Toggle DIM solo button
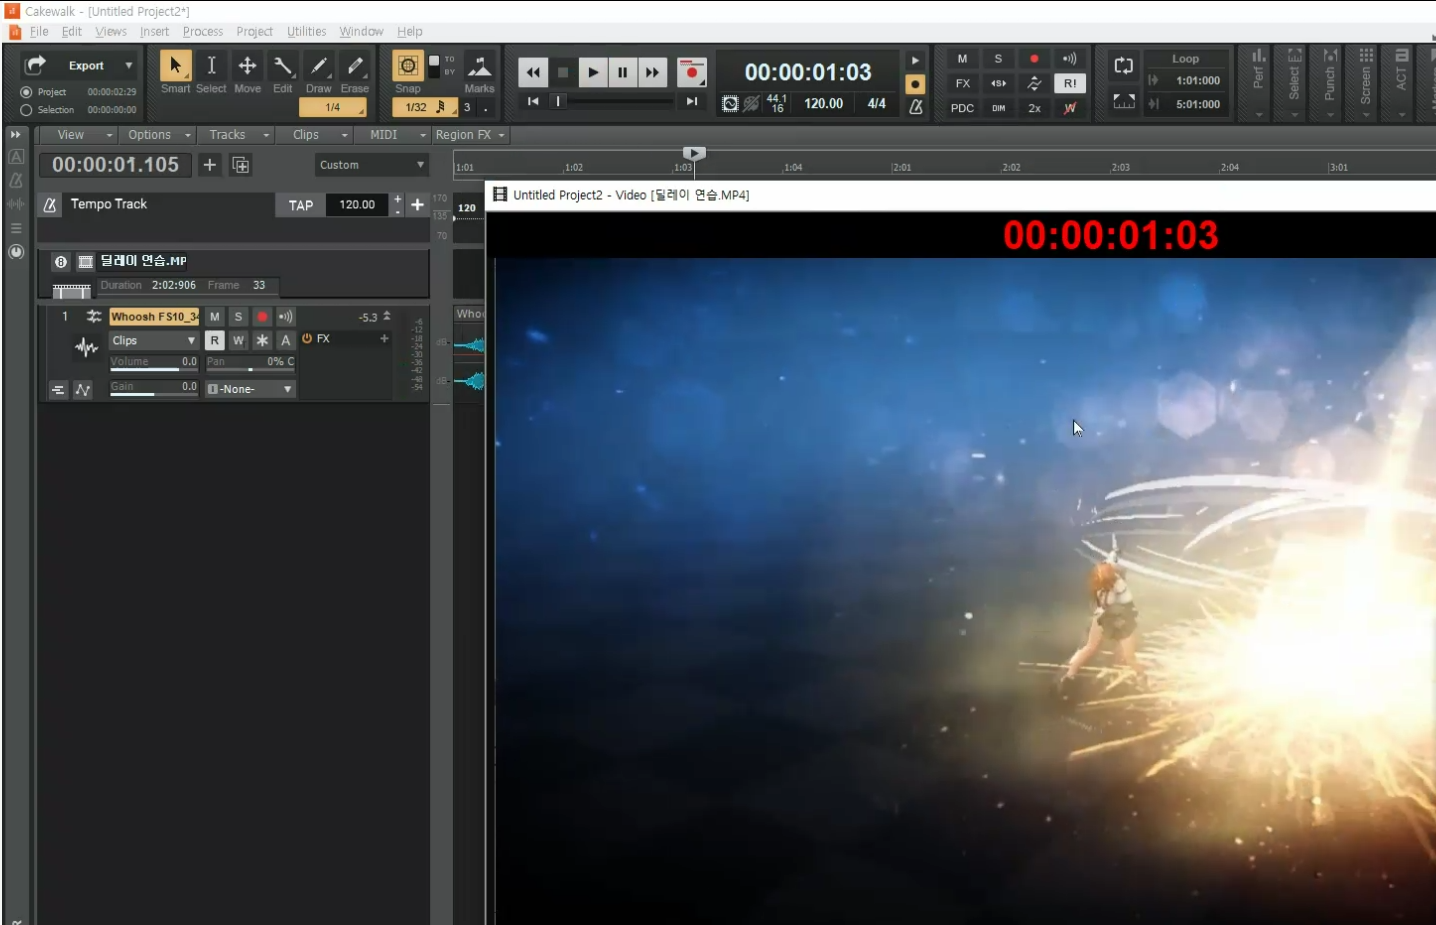 (998, 108)
